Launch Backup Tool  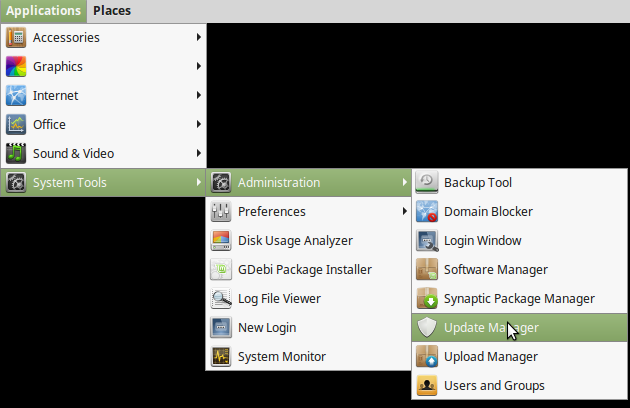[x=520, y=182]
